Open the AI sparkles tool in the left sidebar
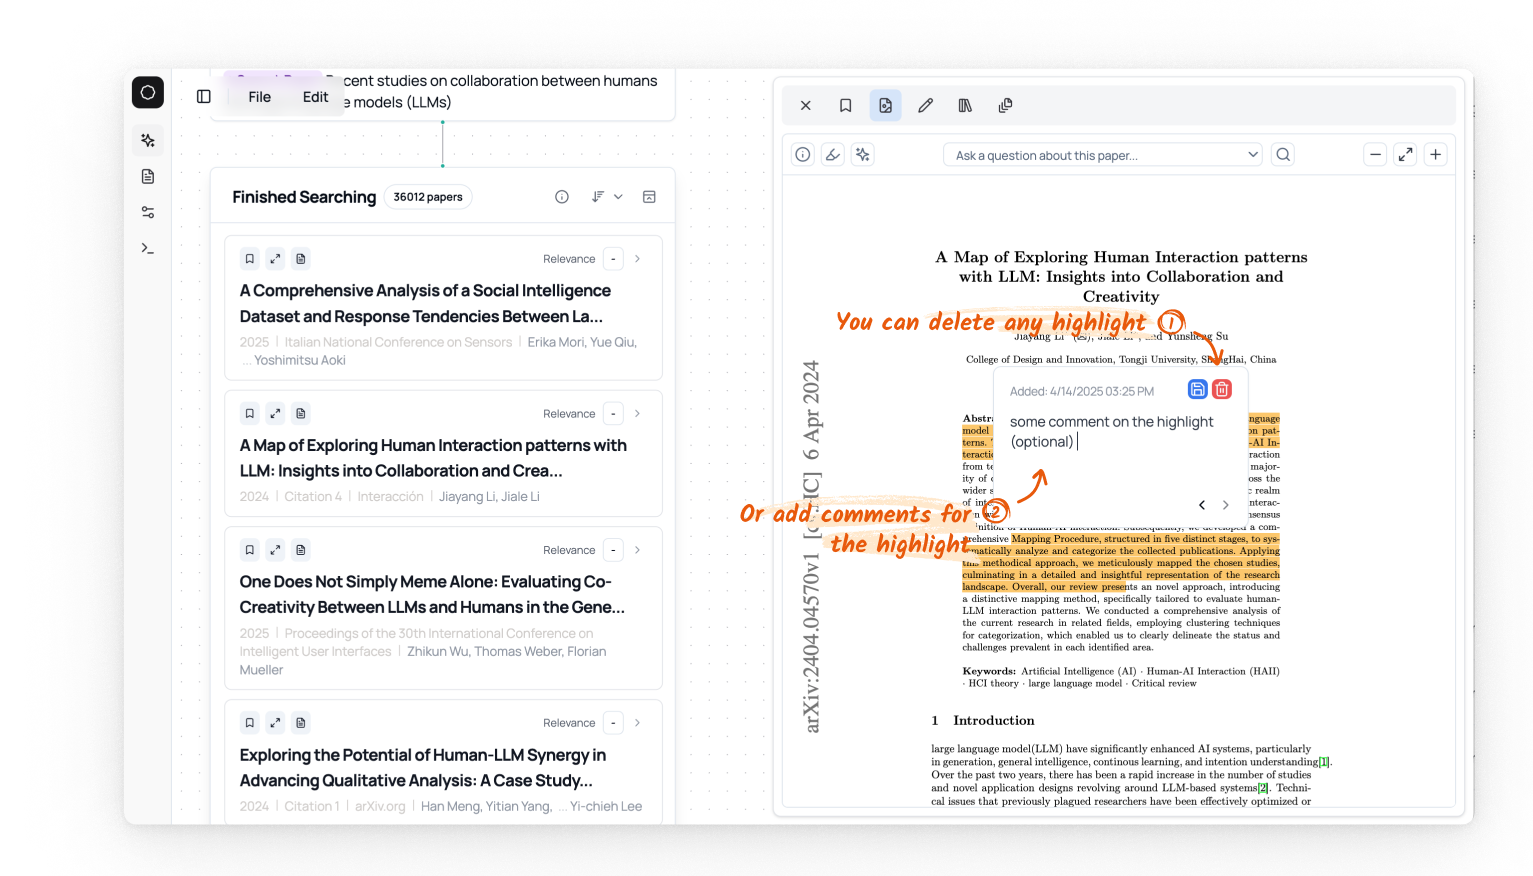Image resolution: width=1533 pixels, height=876 pixels. tap(148, 140)
